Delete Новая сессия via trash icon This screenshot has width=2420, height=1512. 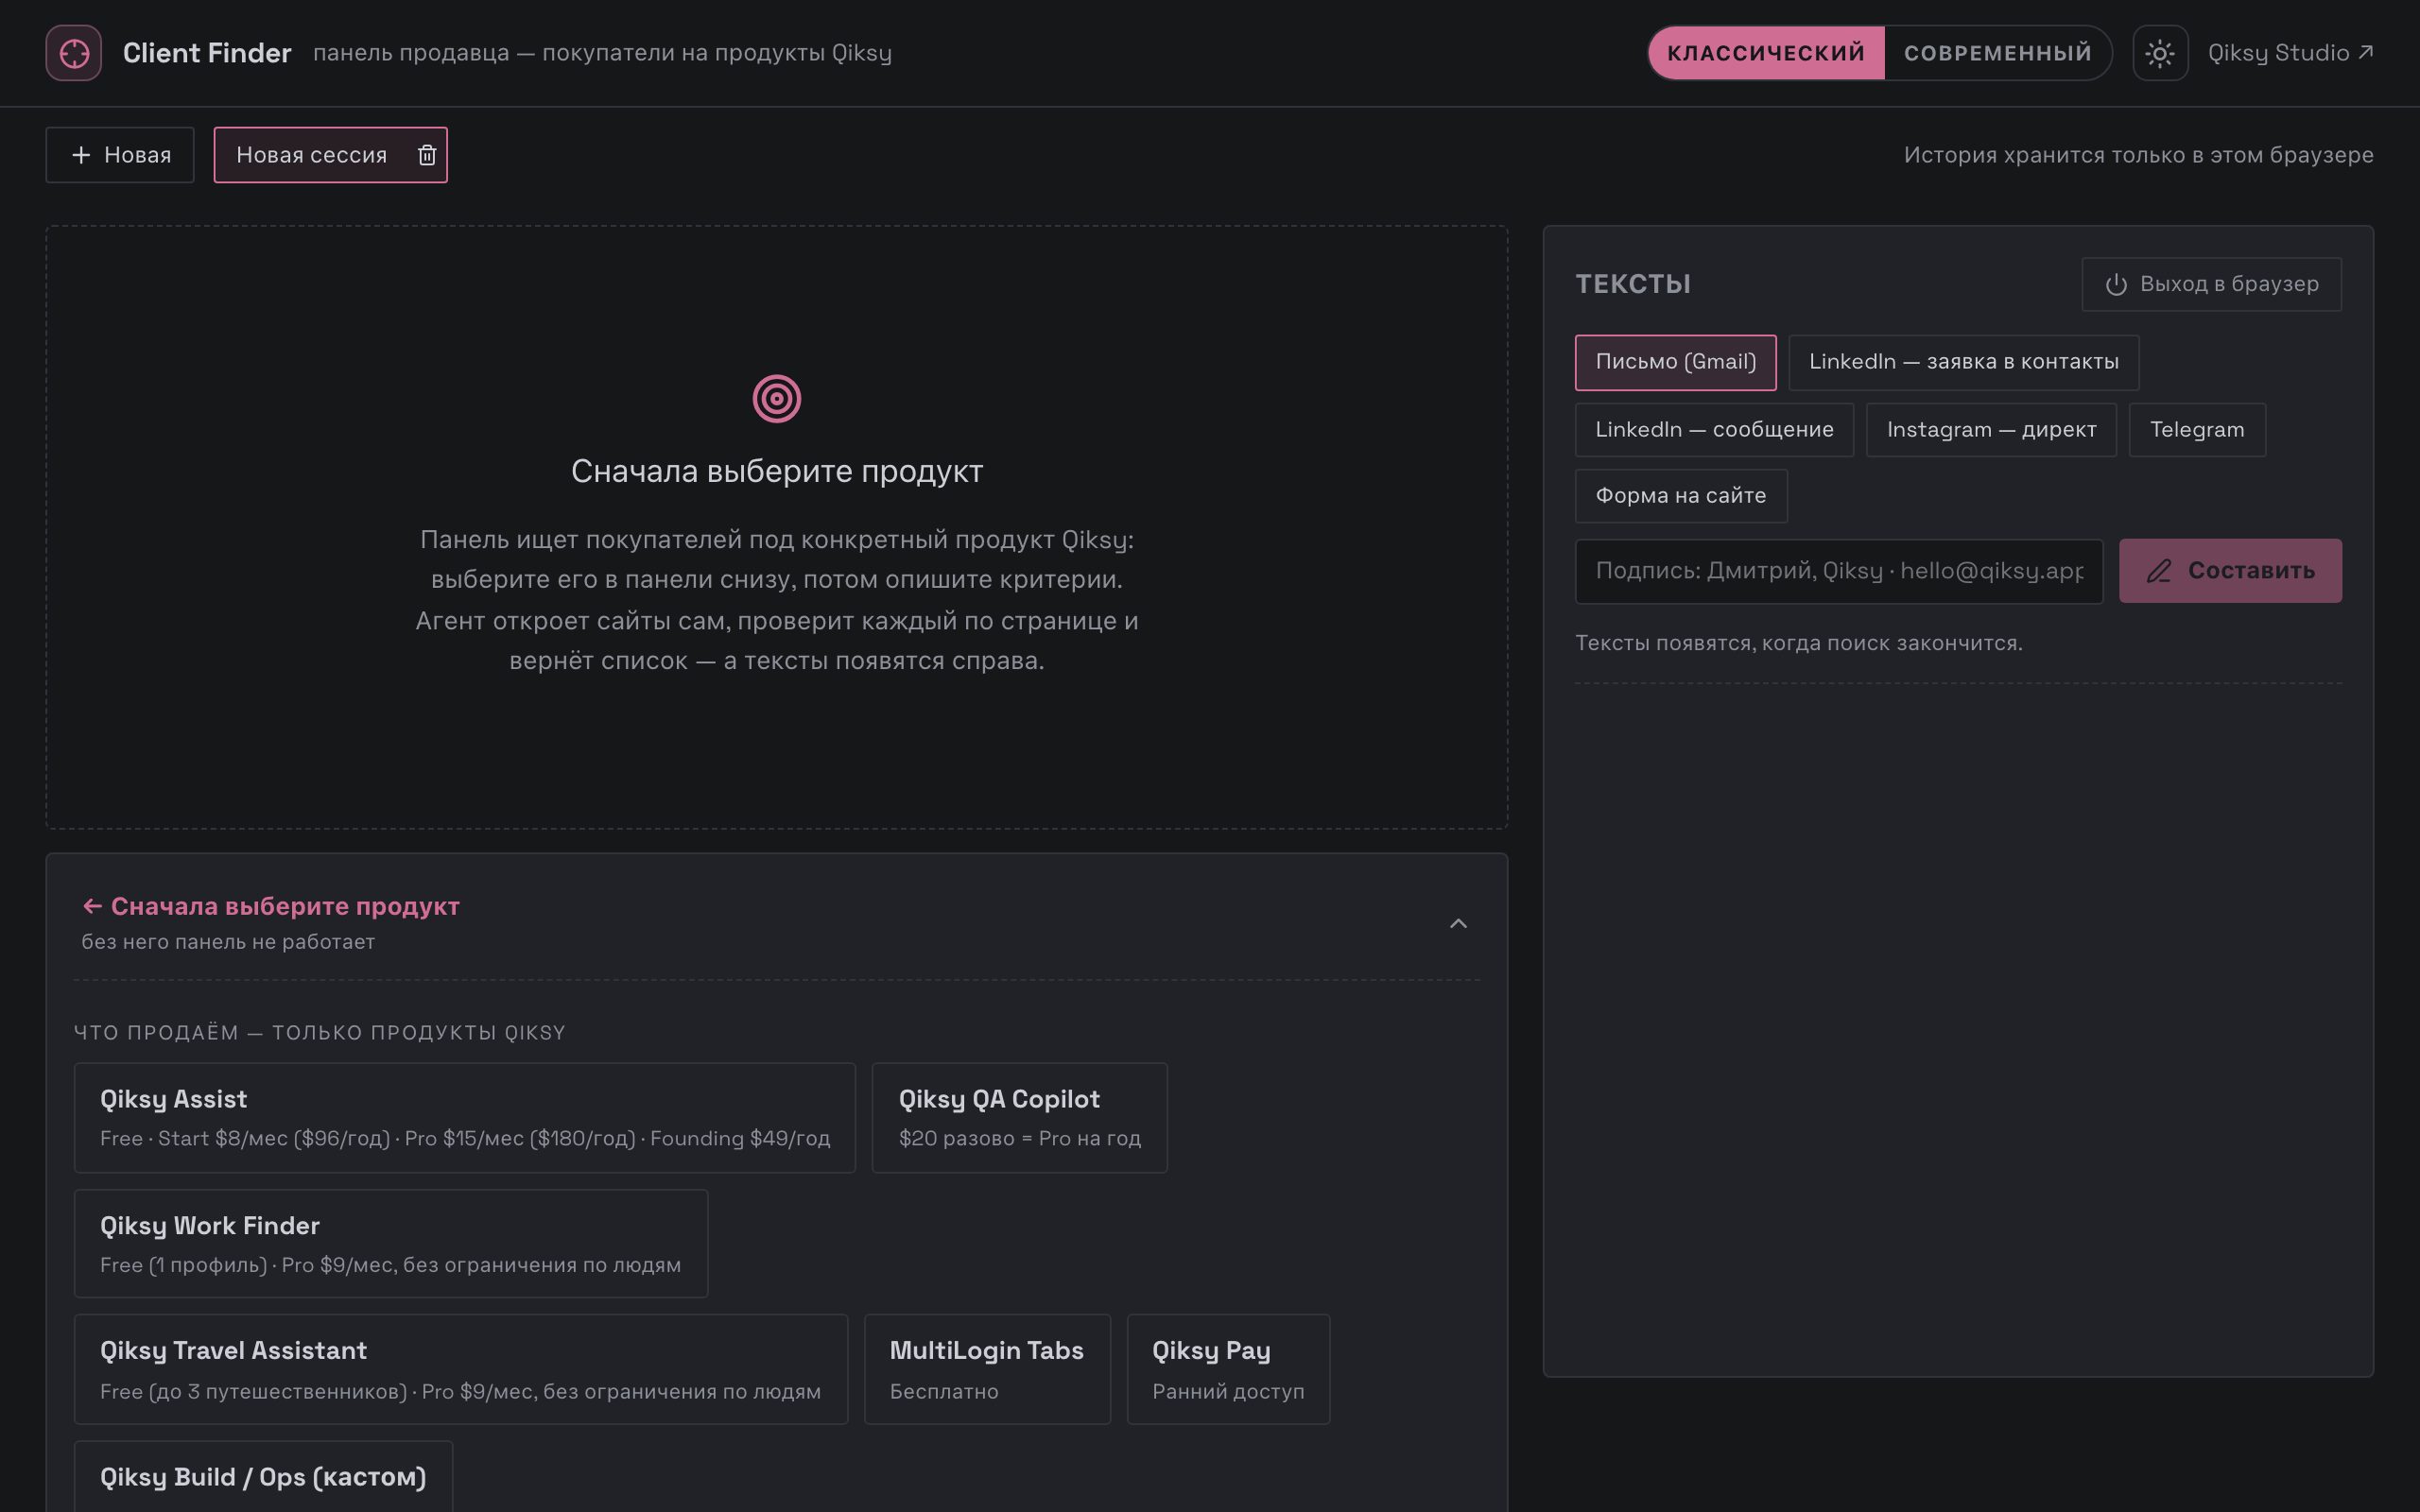427,155
